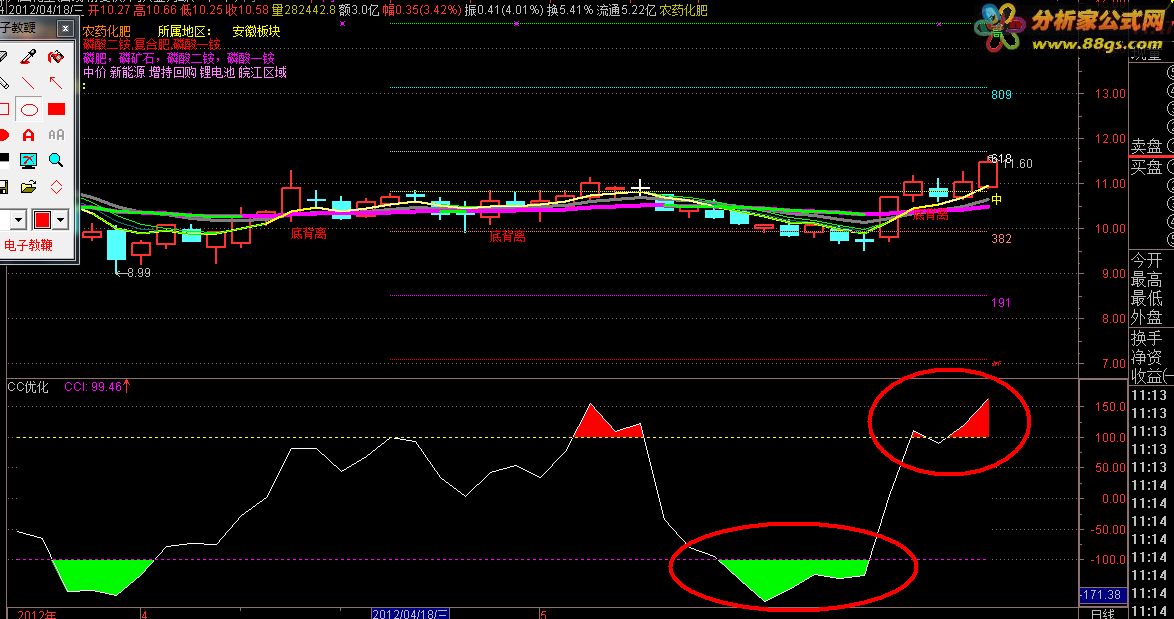Click the 150.0 CCI axis value
The image size is (1174, 619).
click(1110, 406)
